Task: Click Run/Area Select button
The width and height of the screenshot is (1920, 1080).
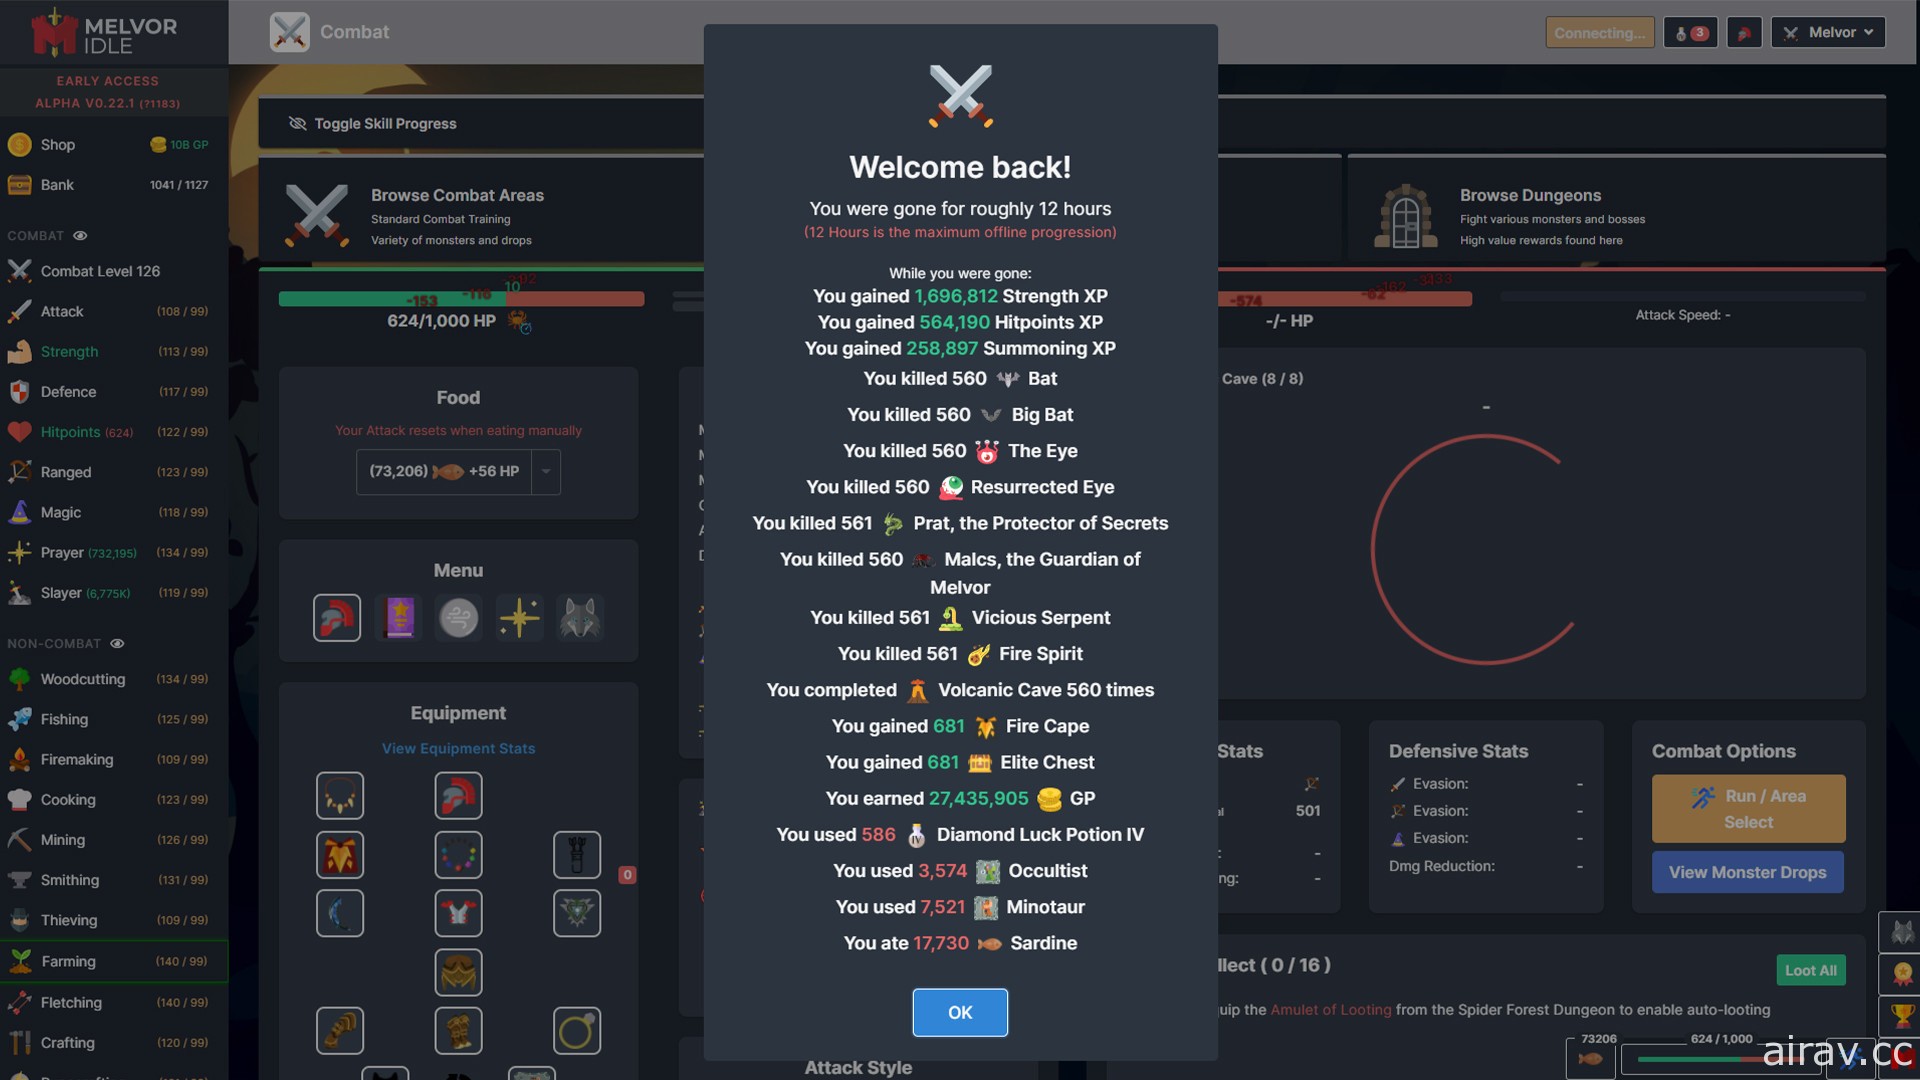Action: (x=1747, y=808)
